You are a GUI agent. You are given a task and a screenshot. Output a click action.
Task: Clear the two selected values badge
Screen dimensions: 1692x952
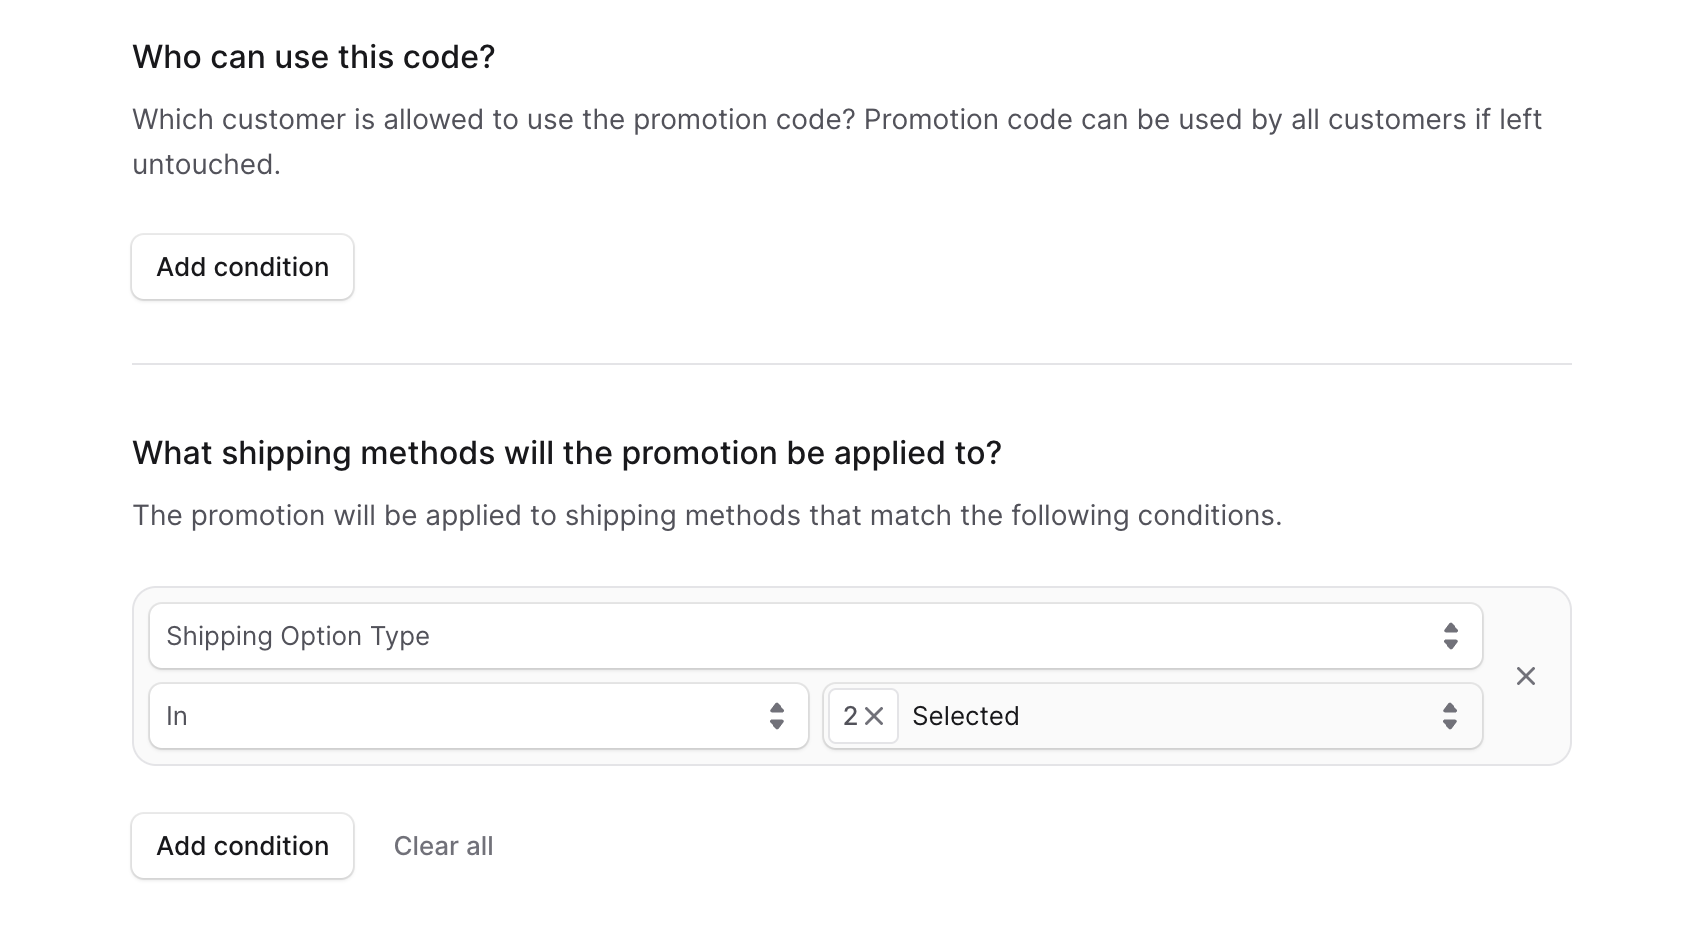876,716
